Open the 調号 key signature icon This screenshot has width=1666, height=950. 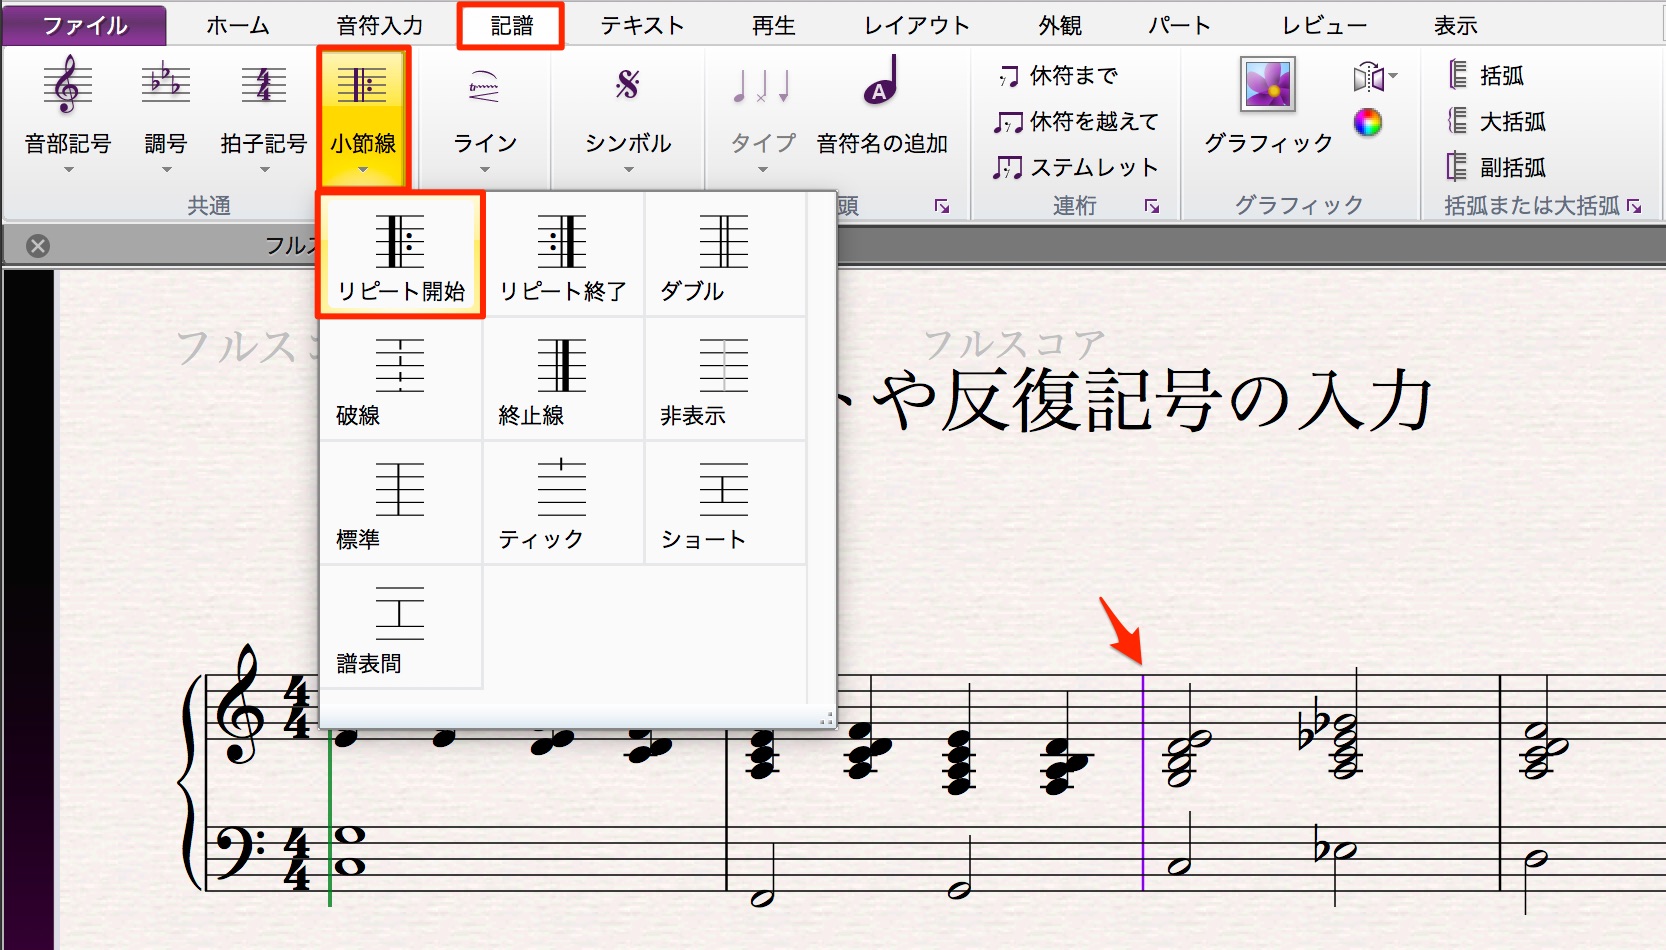(x=165, y=85)
